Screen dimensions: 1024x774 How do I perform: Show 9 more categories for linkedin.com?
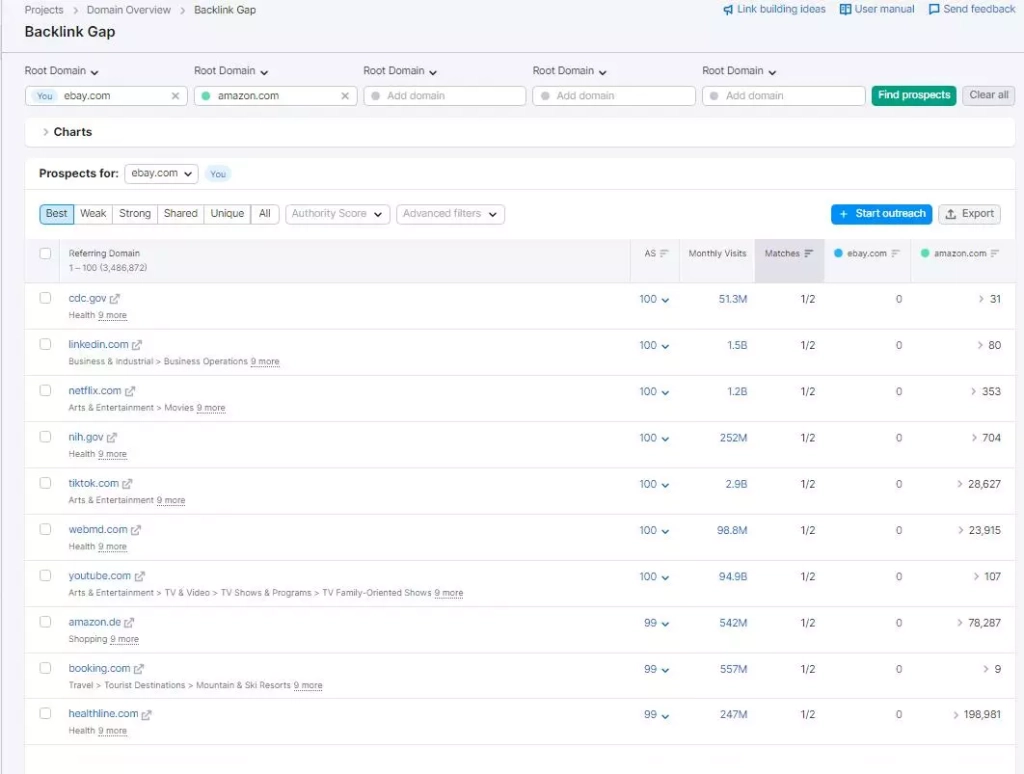pos(265,361)
